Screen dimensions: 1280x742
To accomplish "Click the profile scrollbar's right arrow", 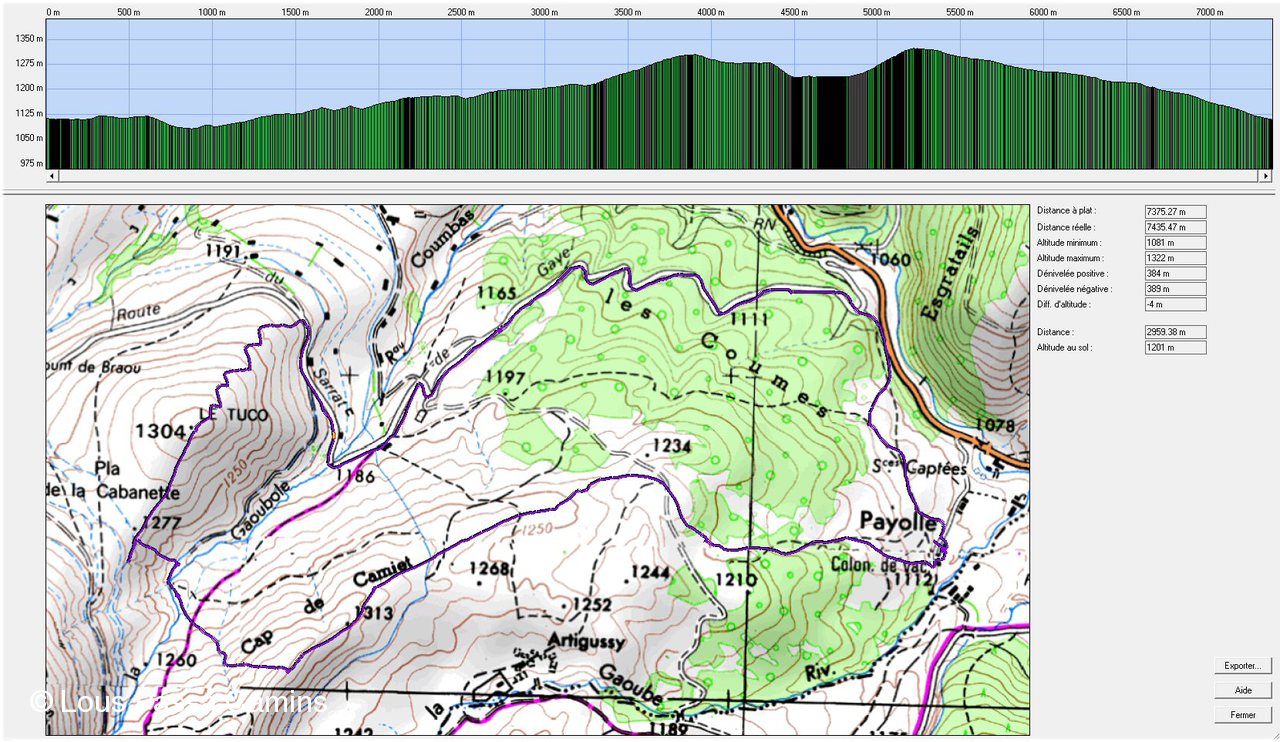I will (1265, 176).
